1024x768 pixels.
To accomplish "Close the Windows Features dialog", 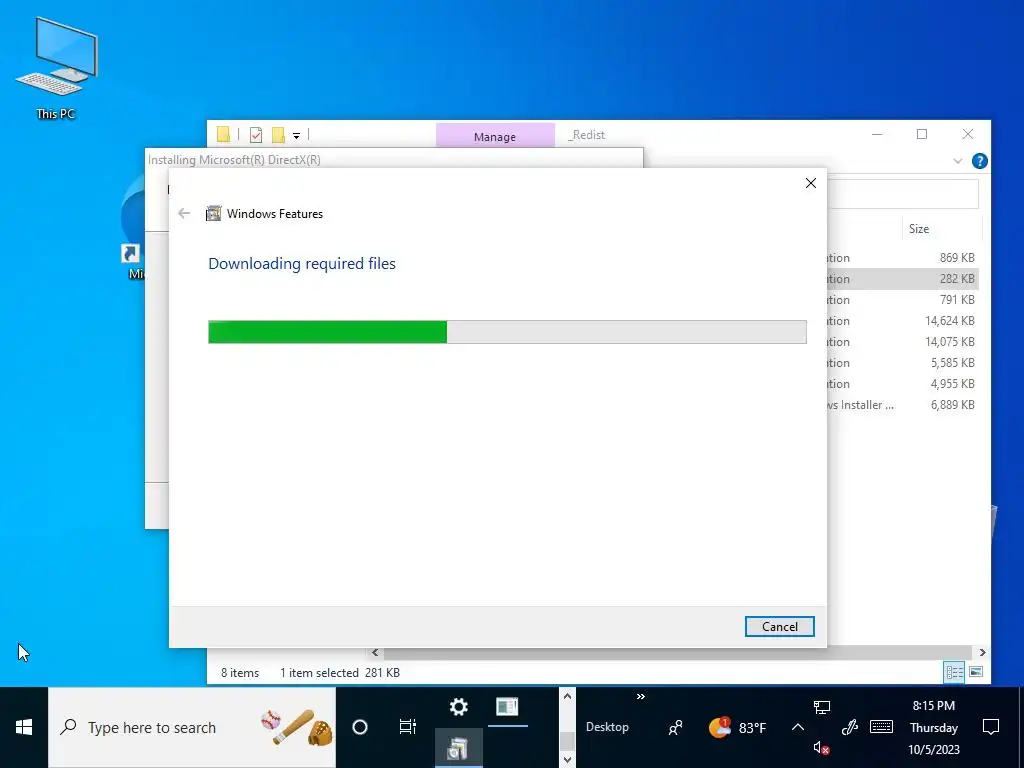I will pos(810,183).
